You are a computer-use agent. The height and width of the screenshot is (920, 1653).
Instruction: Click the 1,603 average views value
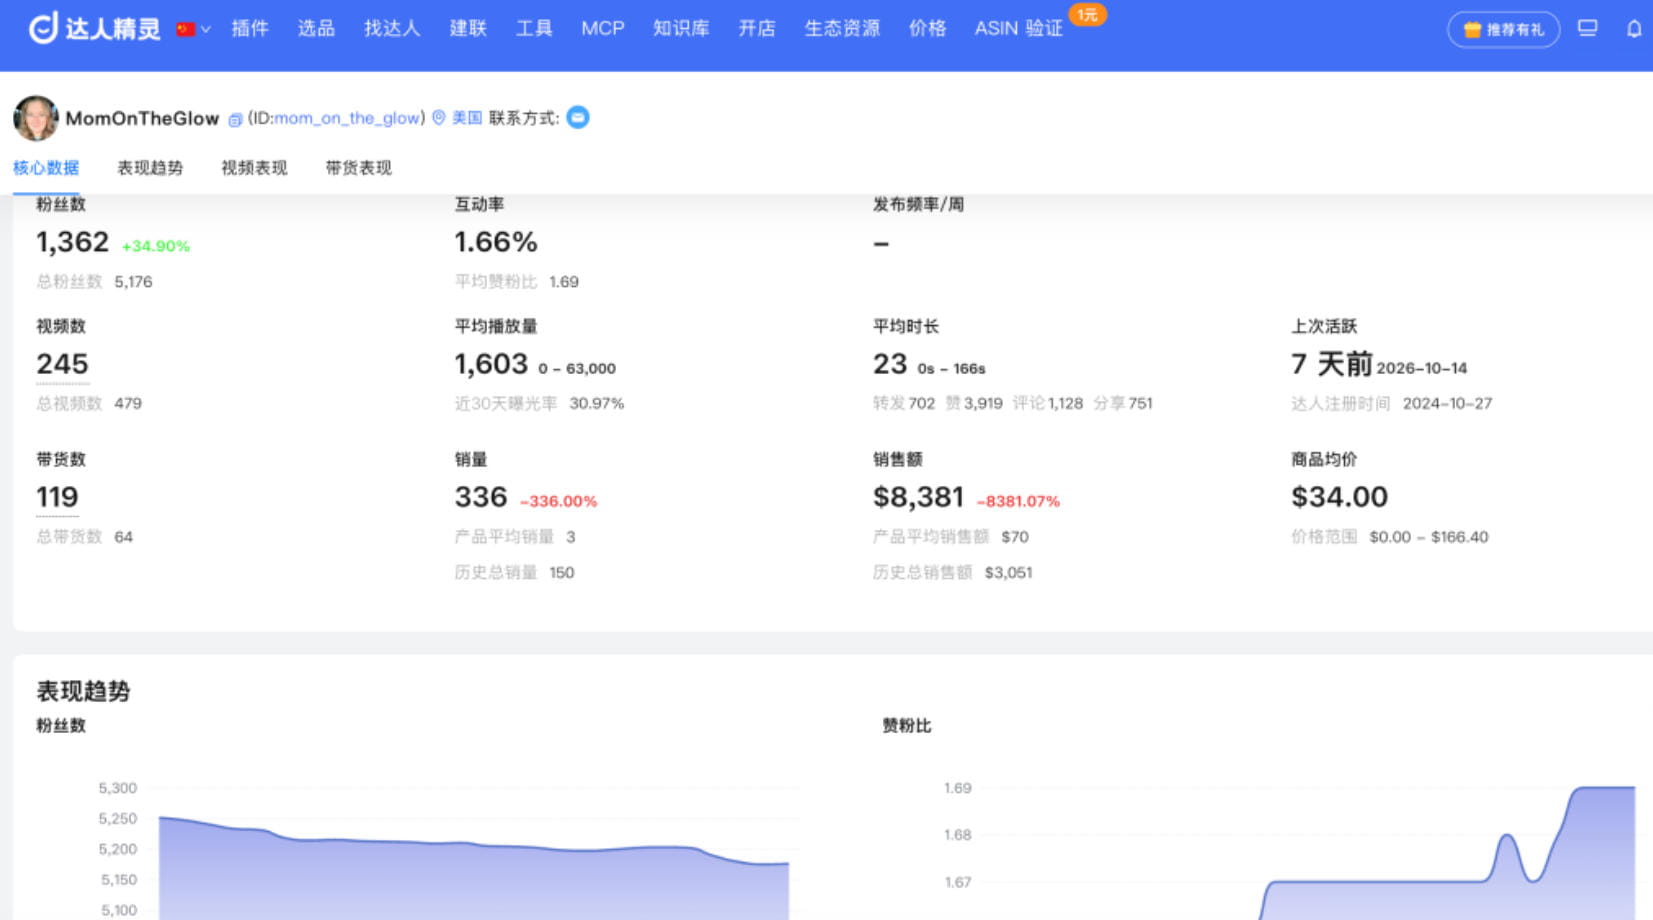[491, 364]
